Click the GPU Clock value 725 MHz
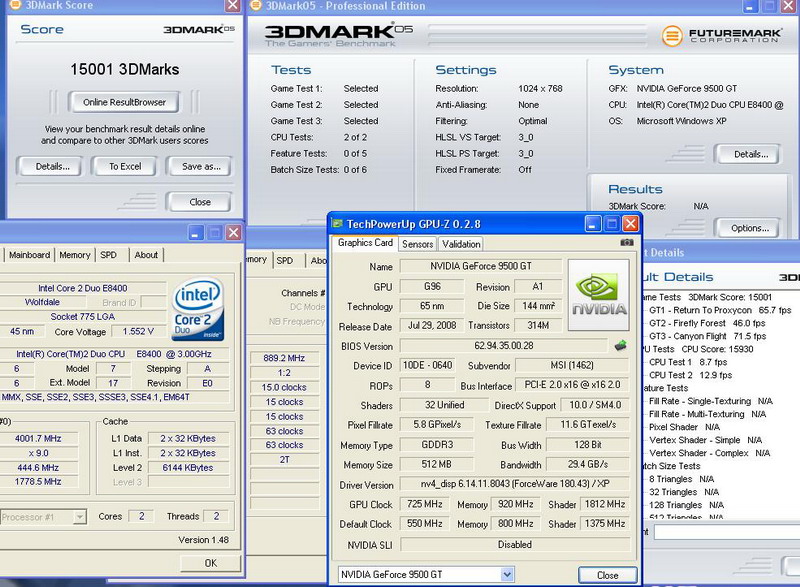This screenshot has width=800, height=587. pyautogui.click(x=424, y=504)
